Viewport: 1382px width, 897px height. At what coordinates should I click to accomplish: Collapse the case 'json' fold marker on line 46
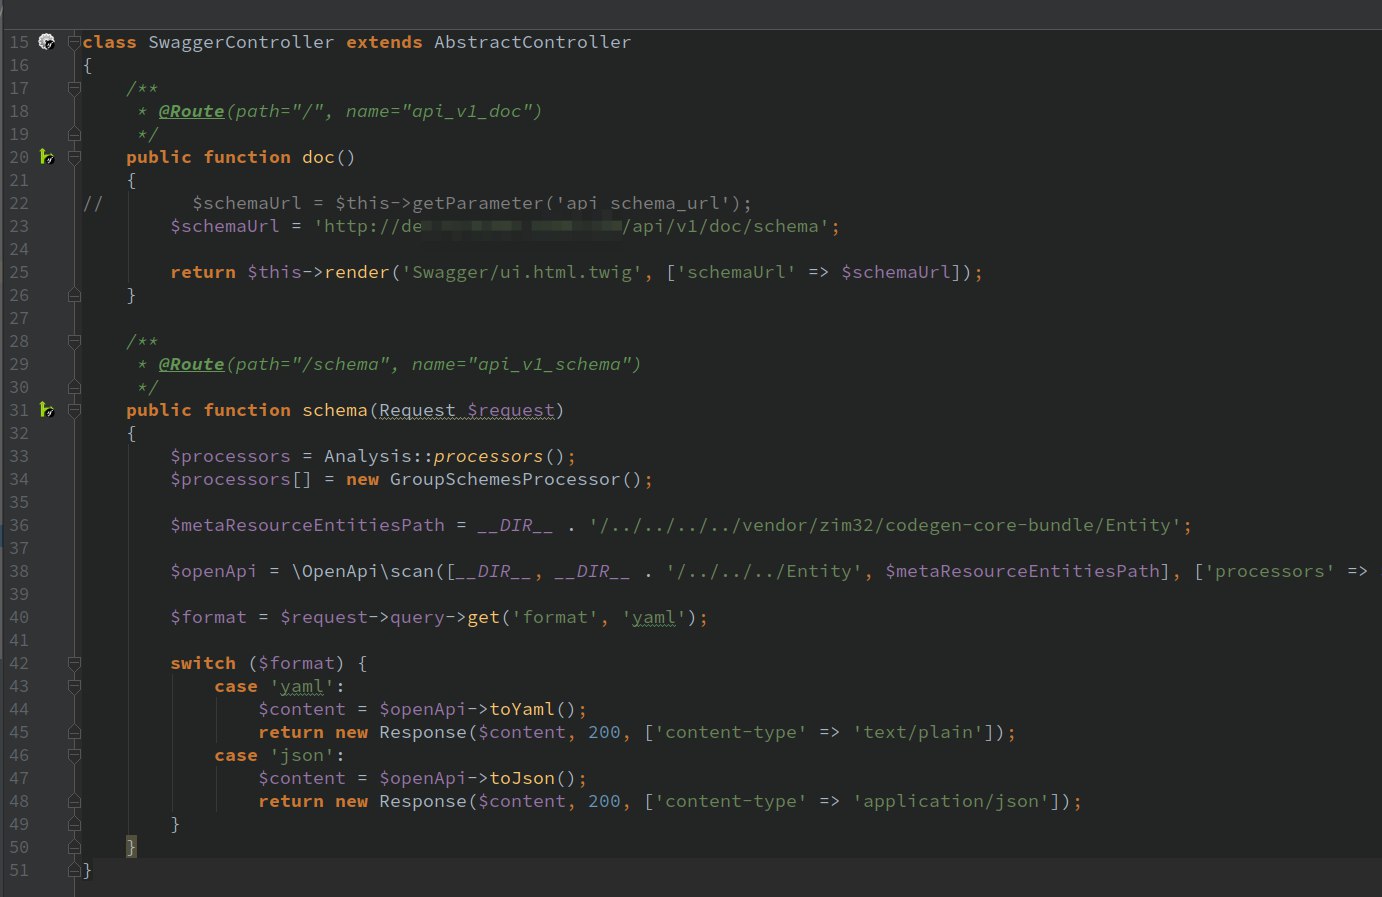(74, 755)
